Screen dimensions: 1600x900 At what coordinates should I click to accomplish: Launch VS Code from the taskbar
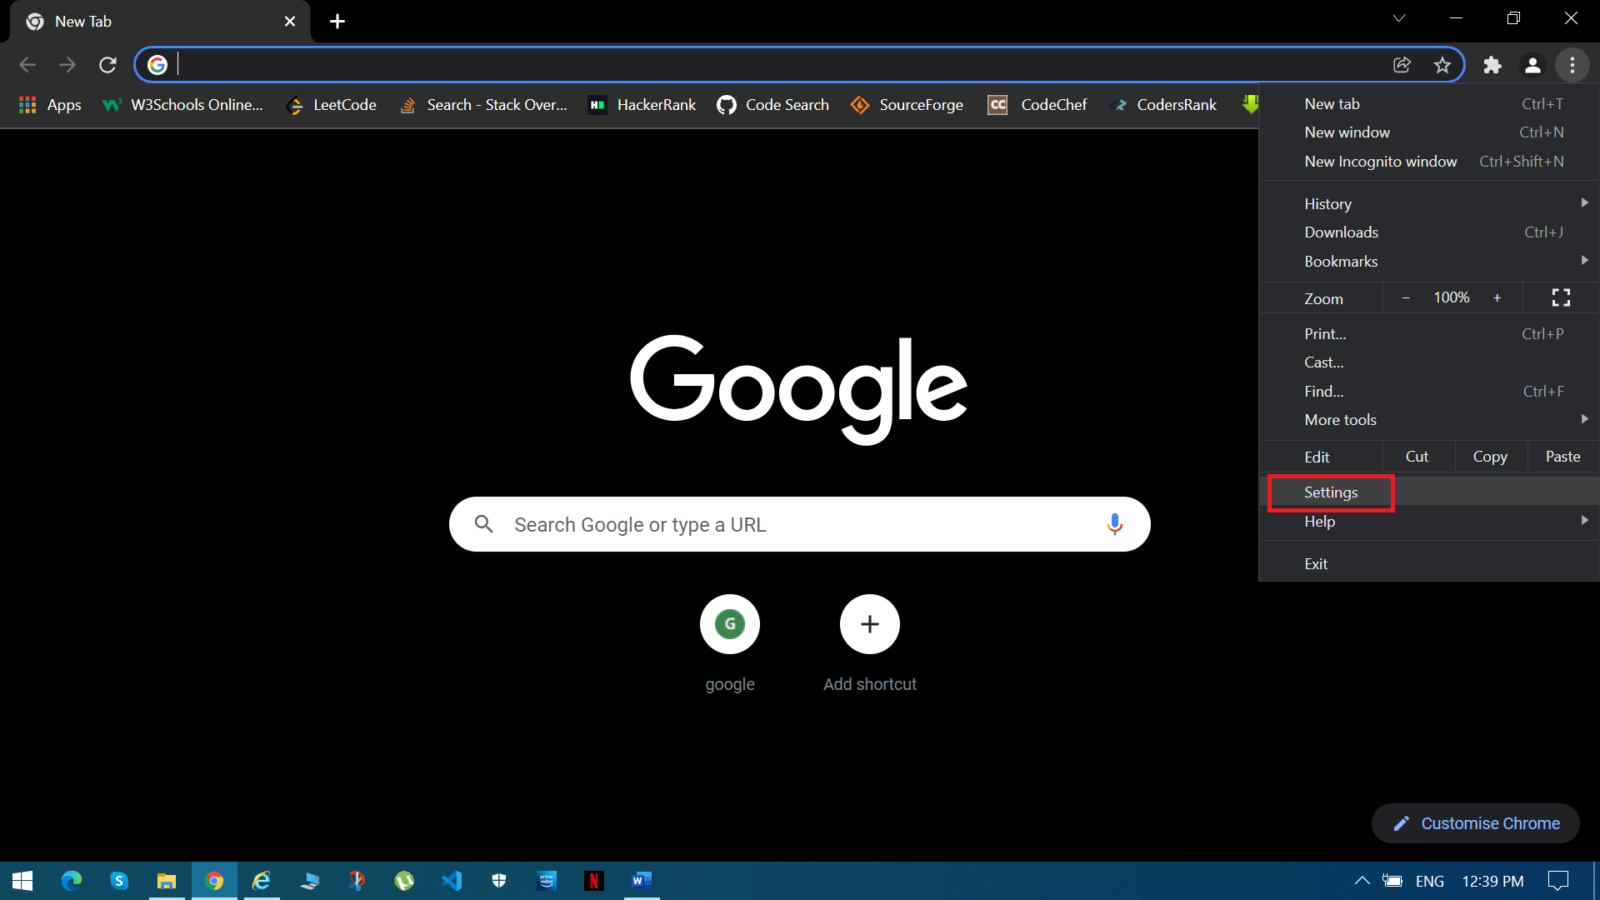coord(451,880)
